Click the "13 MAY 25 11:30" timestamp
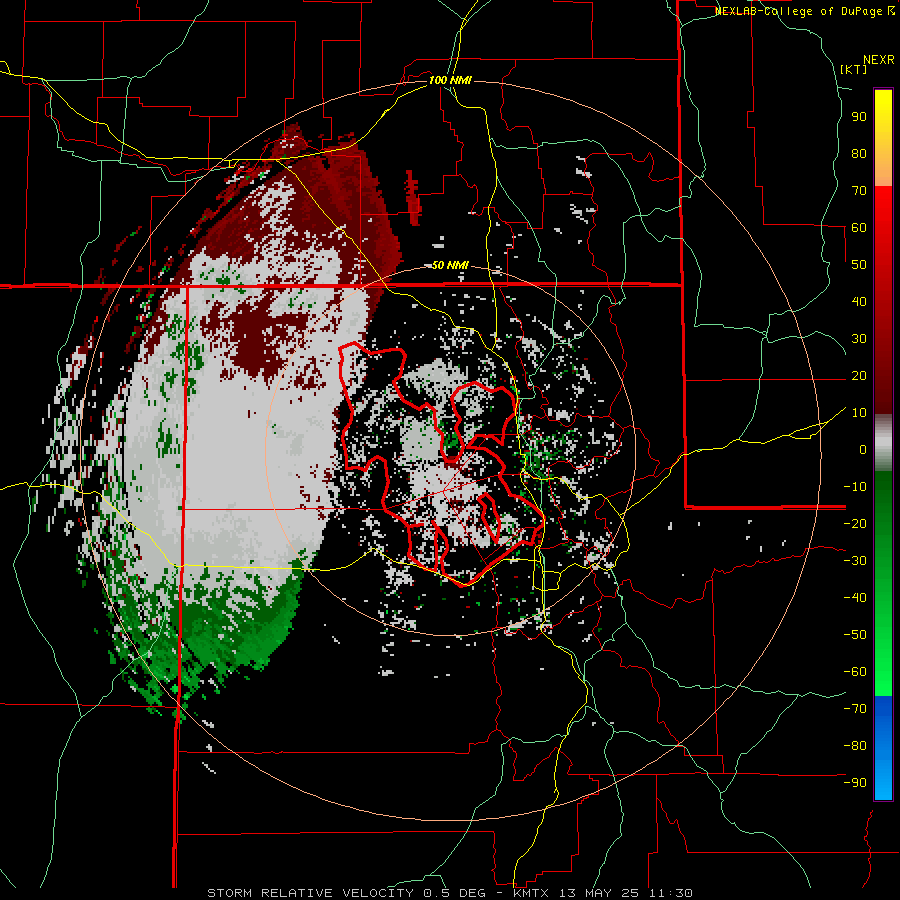This screenshot has width=900, height=900. point(626,893)
